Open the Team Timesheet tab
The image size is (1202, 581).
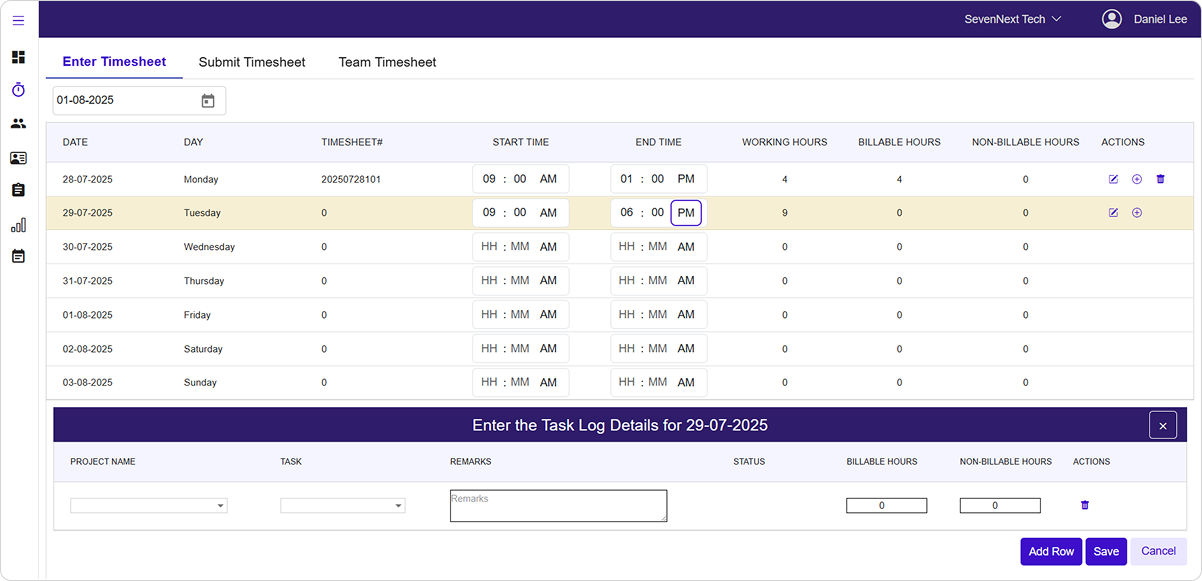tap(387, 62)
